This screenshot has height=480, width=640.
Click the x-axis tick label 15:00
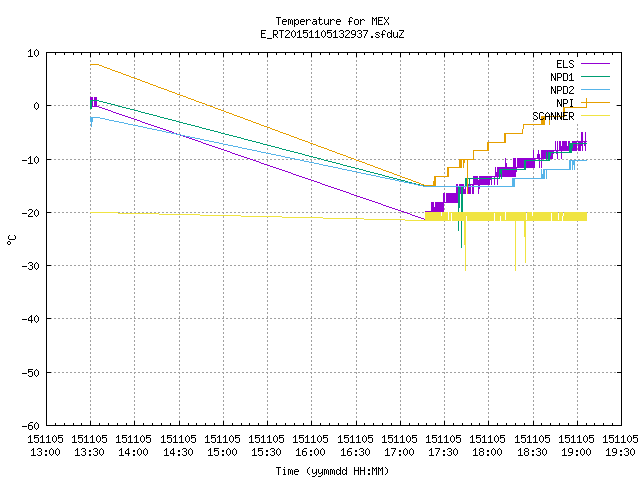tap(222, 452)
